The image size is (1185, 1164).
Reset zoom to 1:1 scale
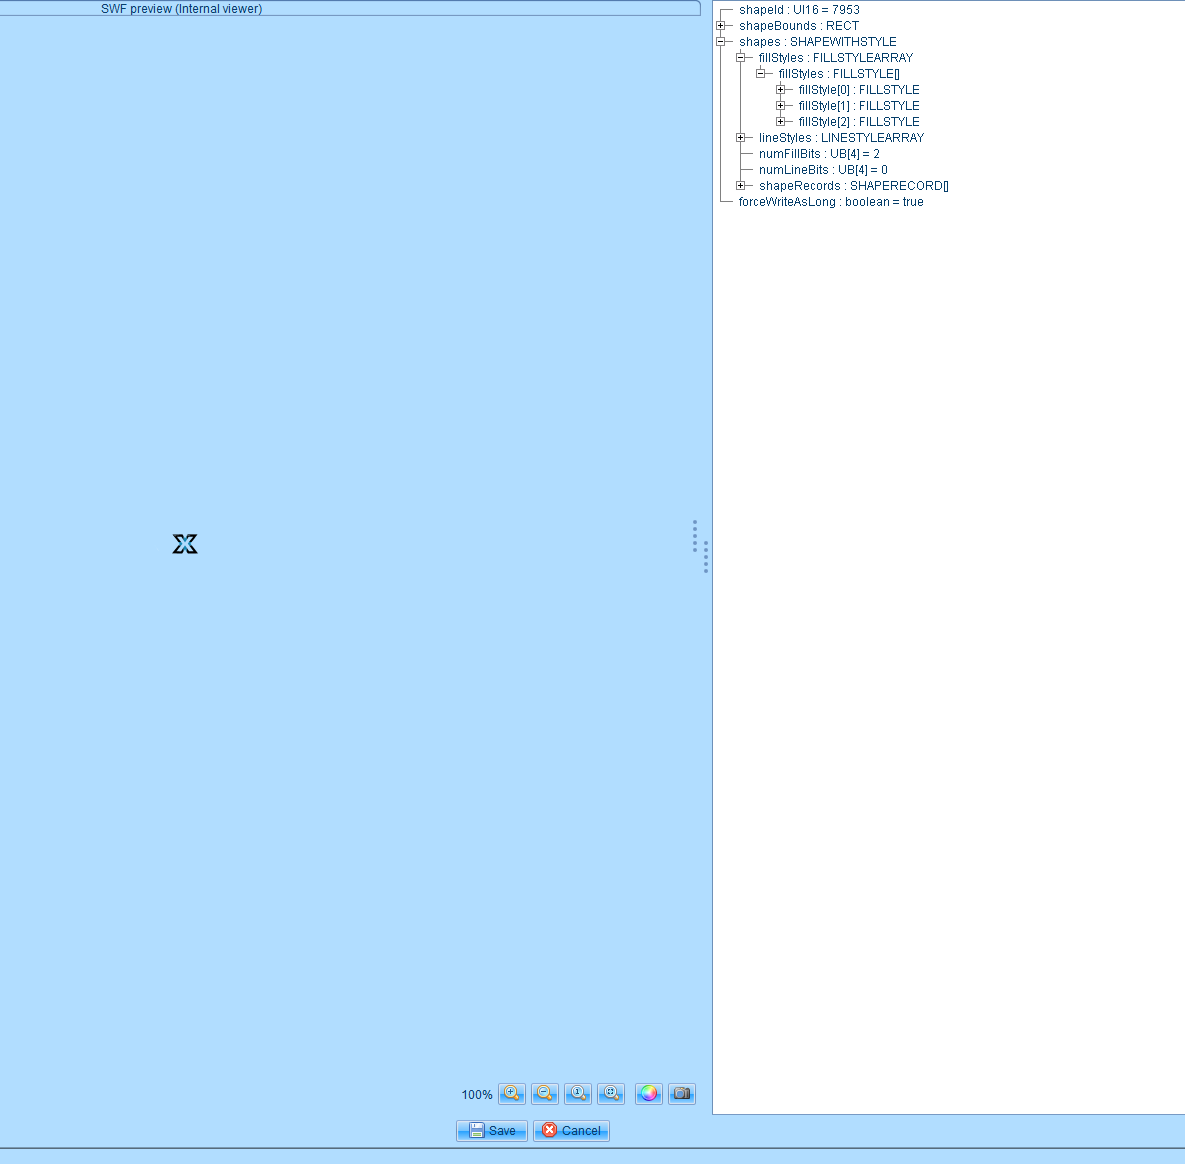tap(578, 1093)
